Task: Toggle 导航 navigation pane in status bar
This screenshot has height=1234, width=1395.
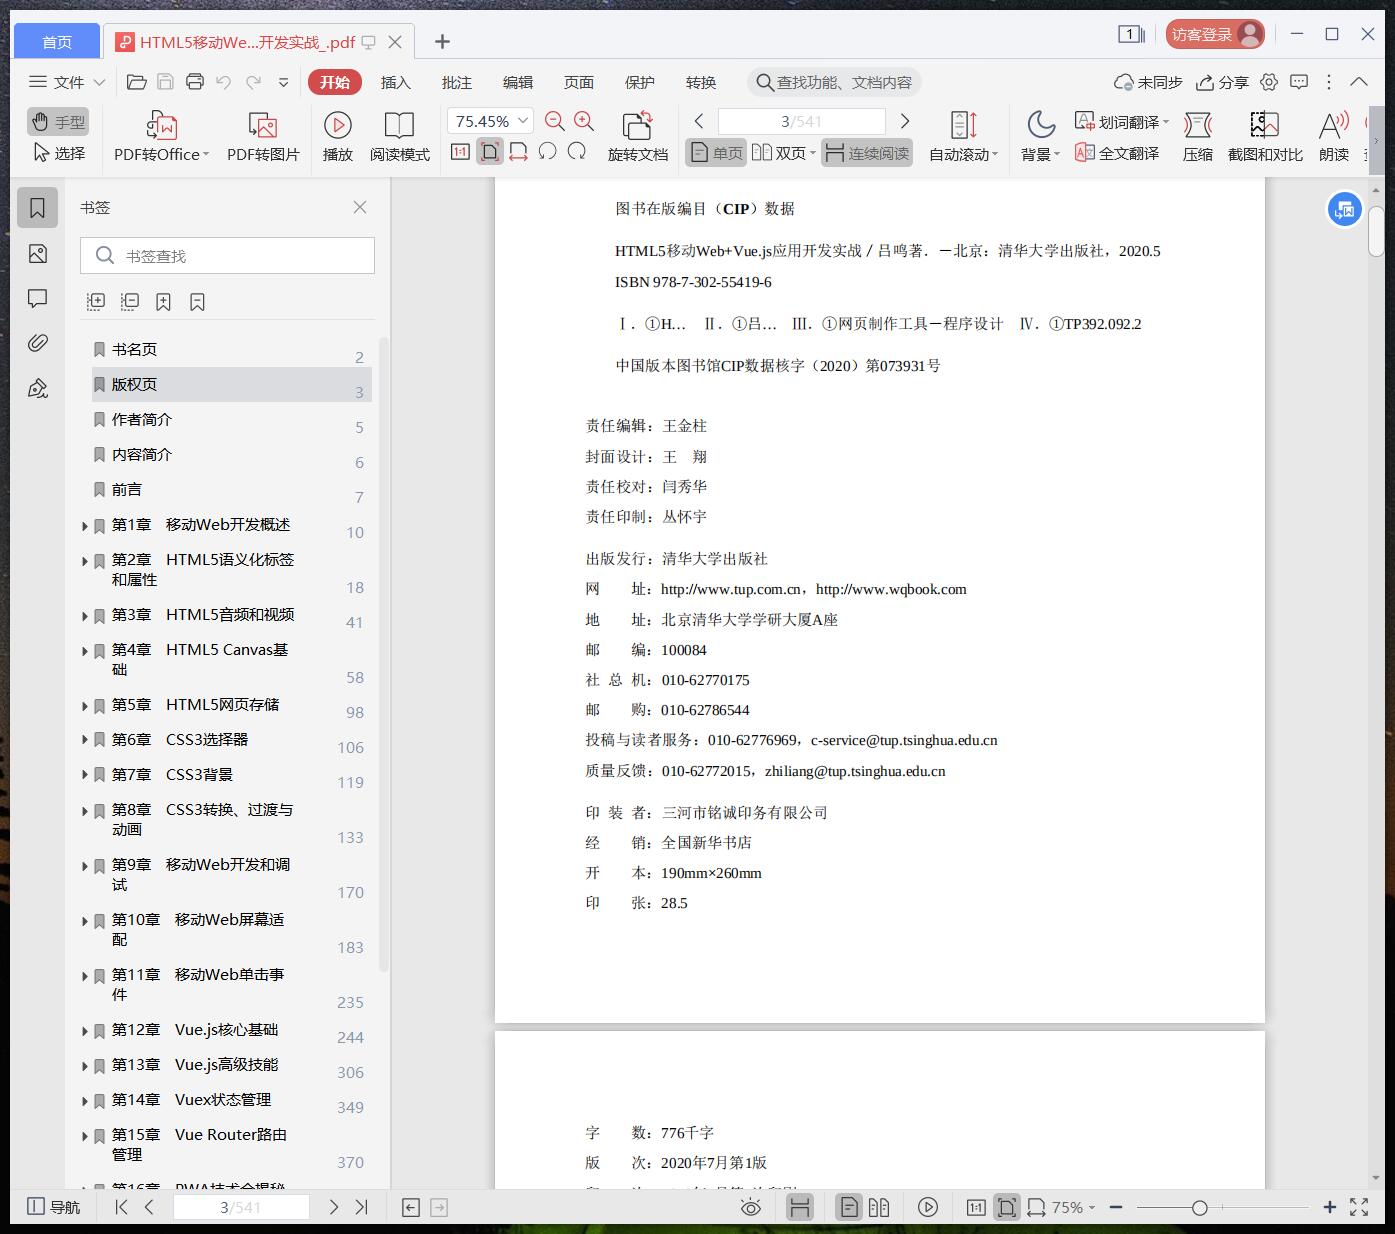Action: coord(53,1207)
